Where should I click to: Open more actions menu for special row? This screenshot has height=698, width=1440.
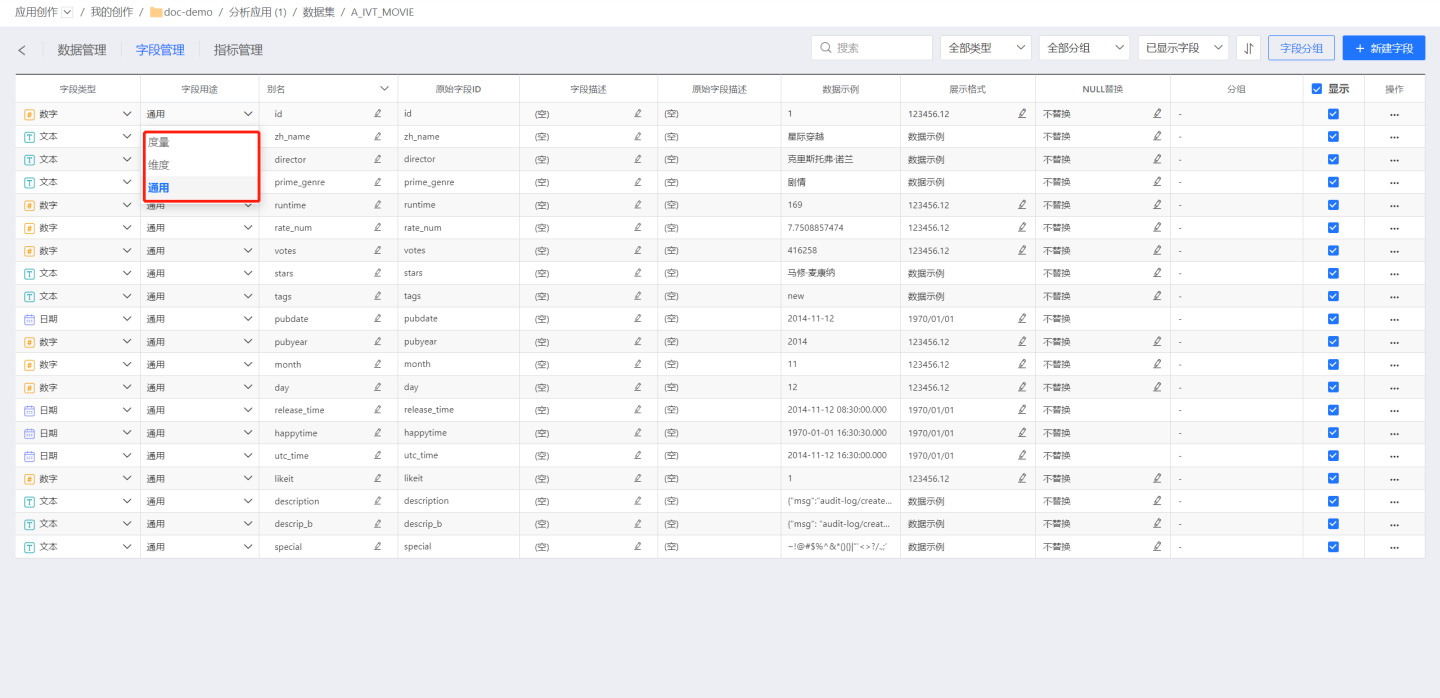1394,547
